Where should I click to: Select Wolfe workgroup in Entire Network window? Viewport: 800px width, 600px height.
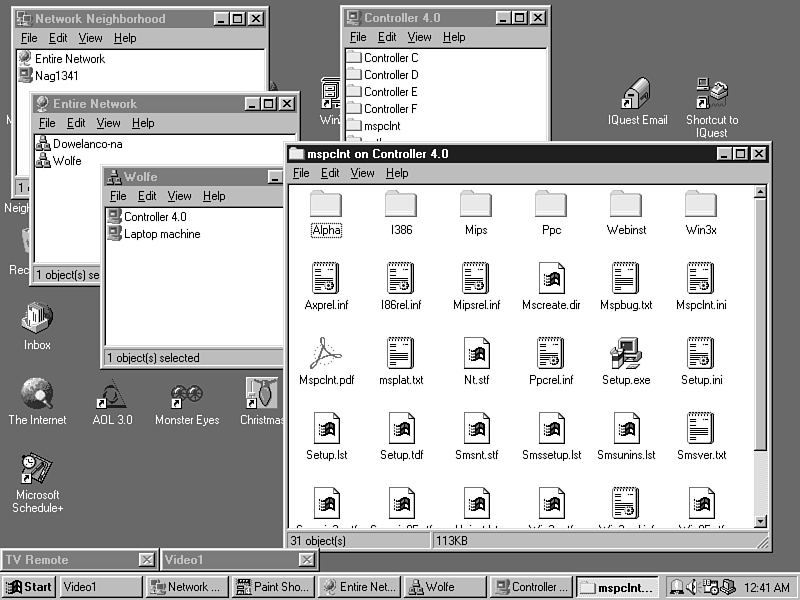coord(59,161)
